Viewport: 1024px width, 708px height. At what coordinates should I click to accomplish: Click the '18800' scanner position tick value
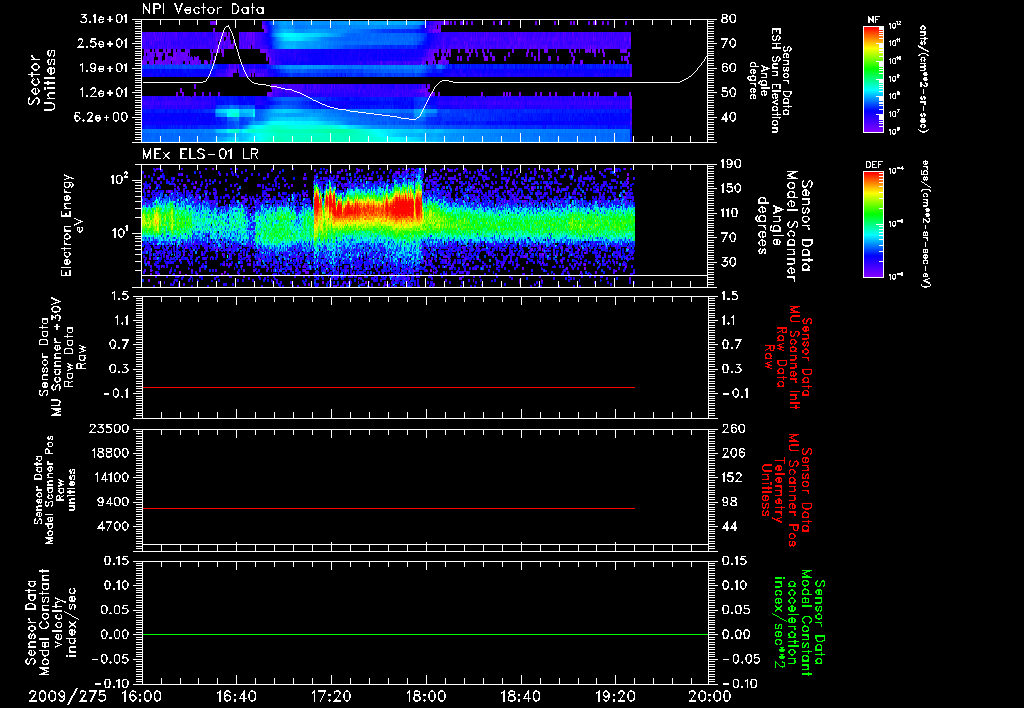point(108,453)
